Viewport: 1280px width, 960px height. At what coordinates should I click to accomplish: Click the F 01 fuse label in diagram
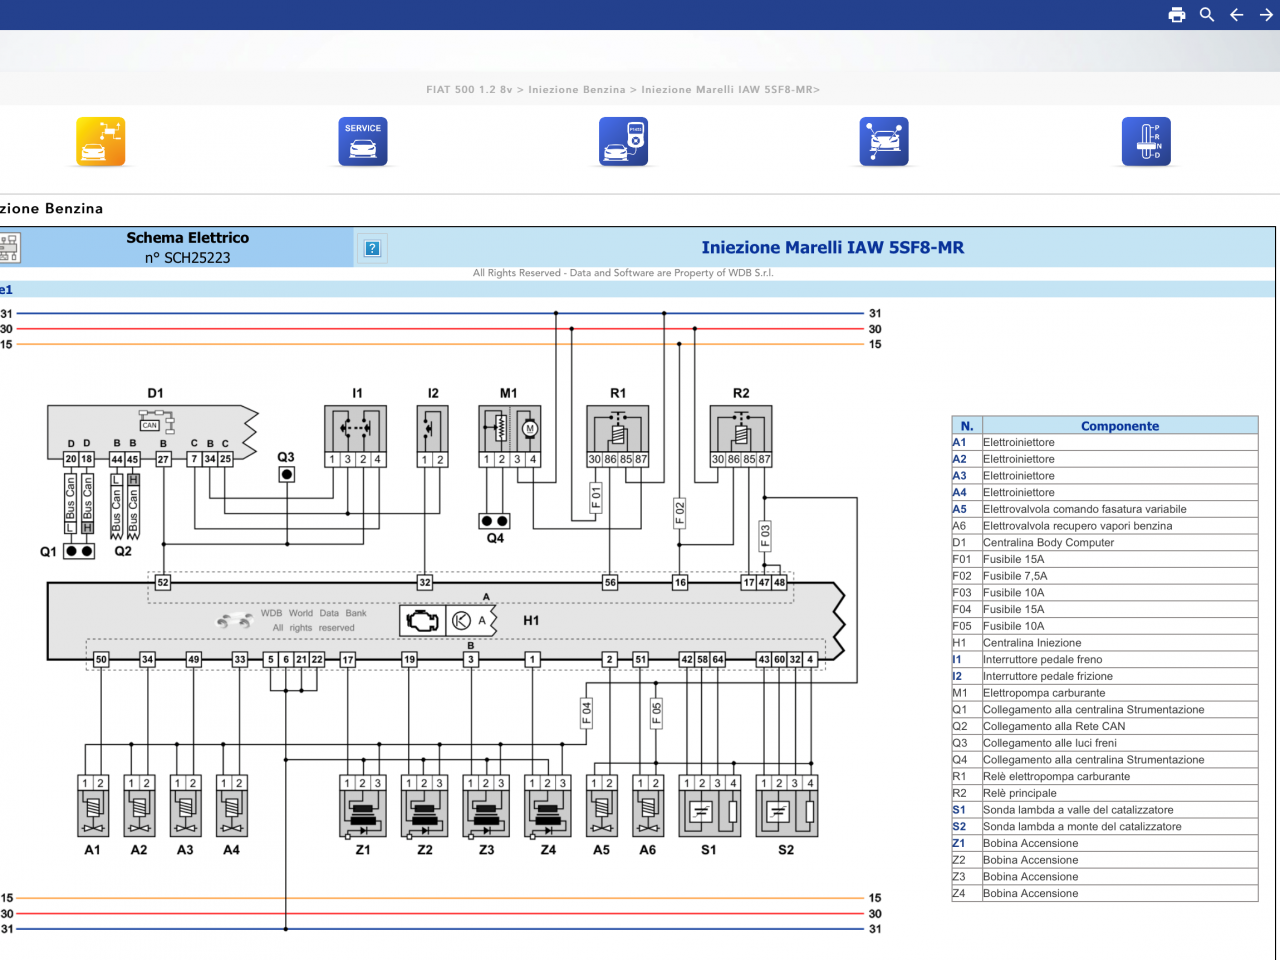point(596,497)
